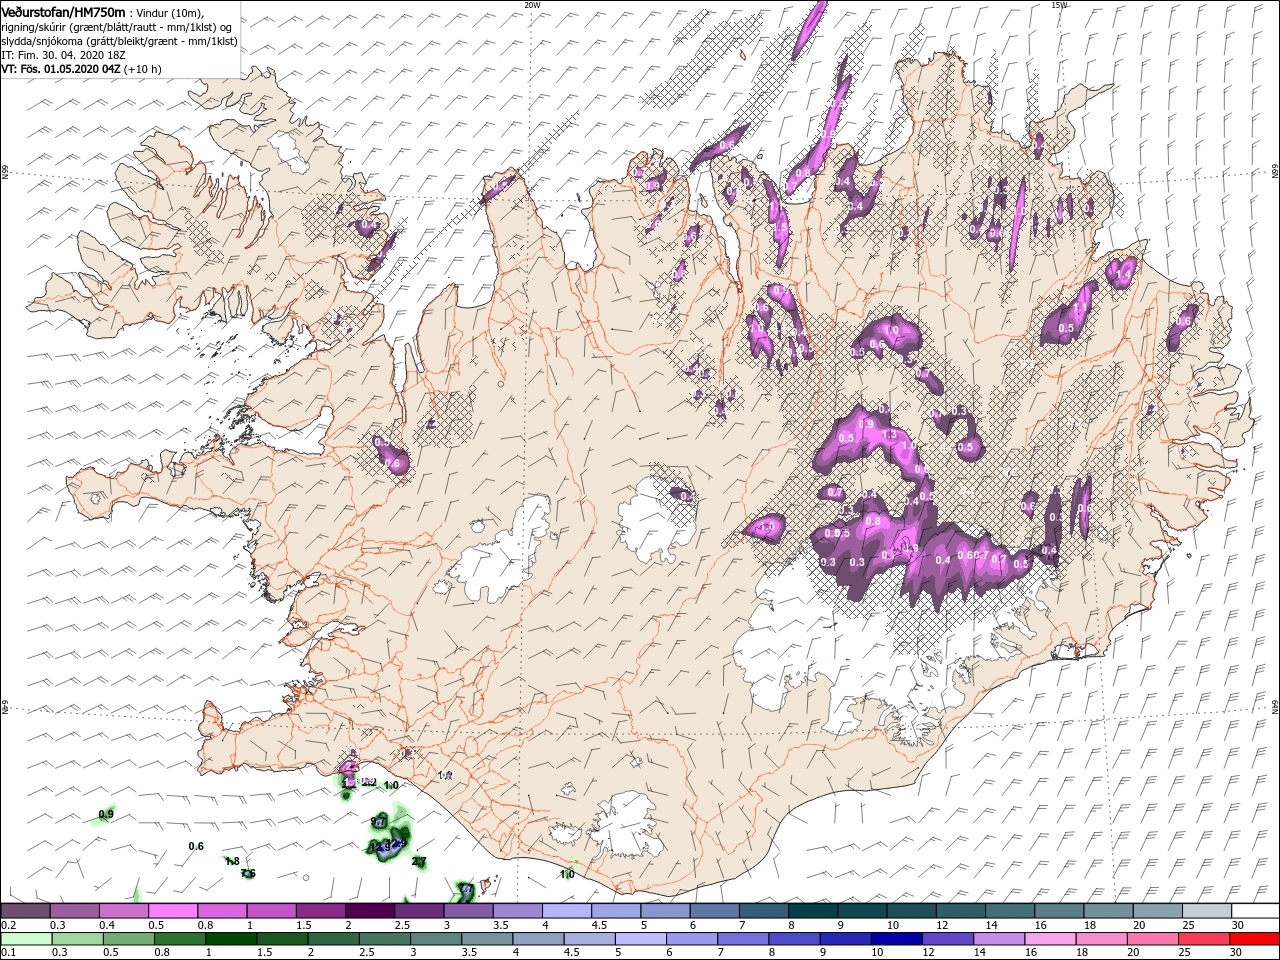
Task: Click the 'IT: Fim. 30. 04. 2020 18Z' line
Action: (x=62, y=55)
